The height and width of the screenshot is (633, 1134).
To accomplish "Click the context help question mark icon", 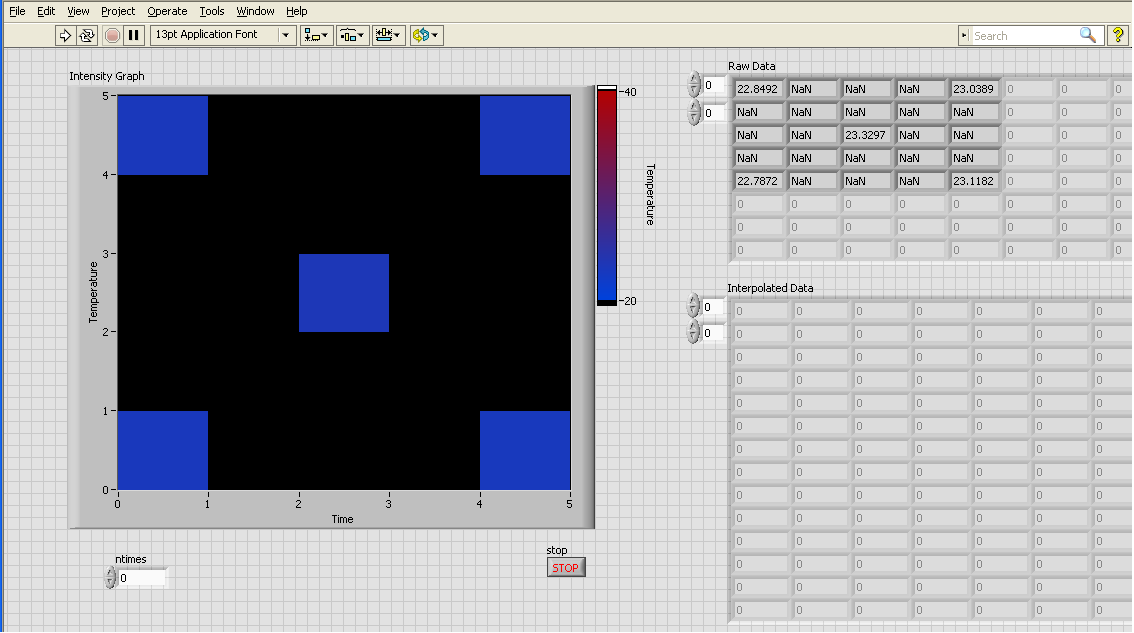I will click(1118, 35).
